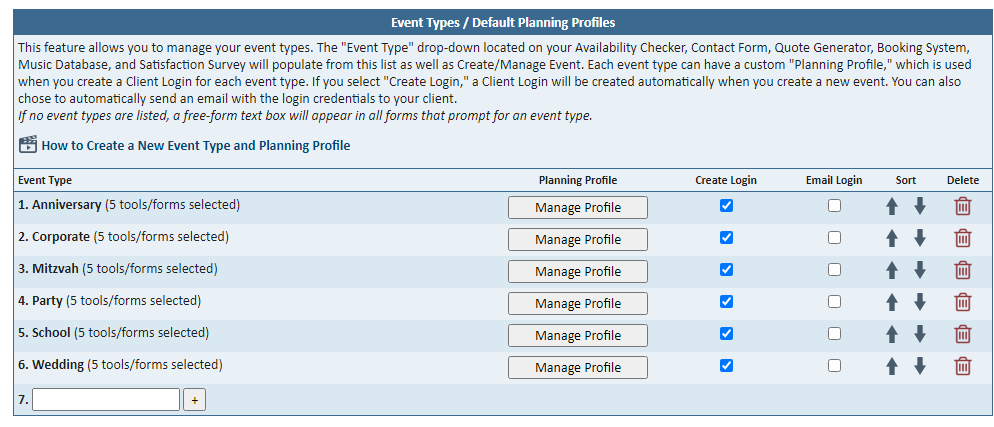
Task: Disable Create Login for Wedding
Action: pyautogui.click(x=726, y=365)
